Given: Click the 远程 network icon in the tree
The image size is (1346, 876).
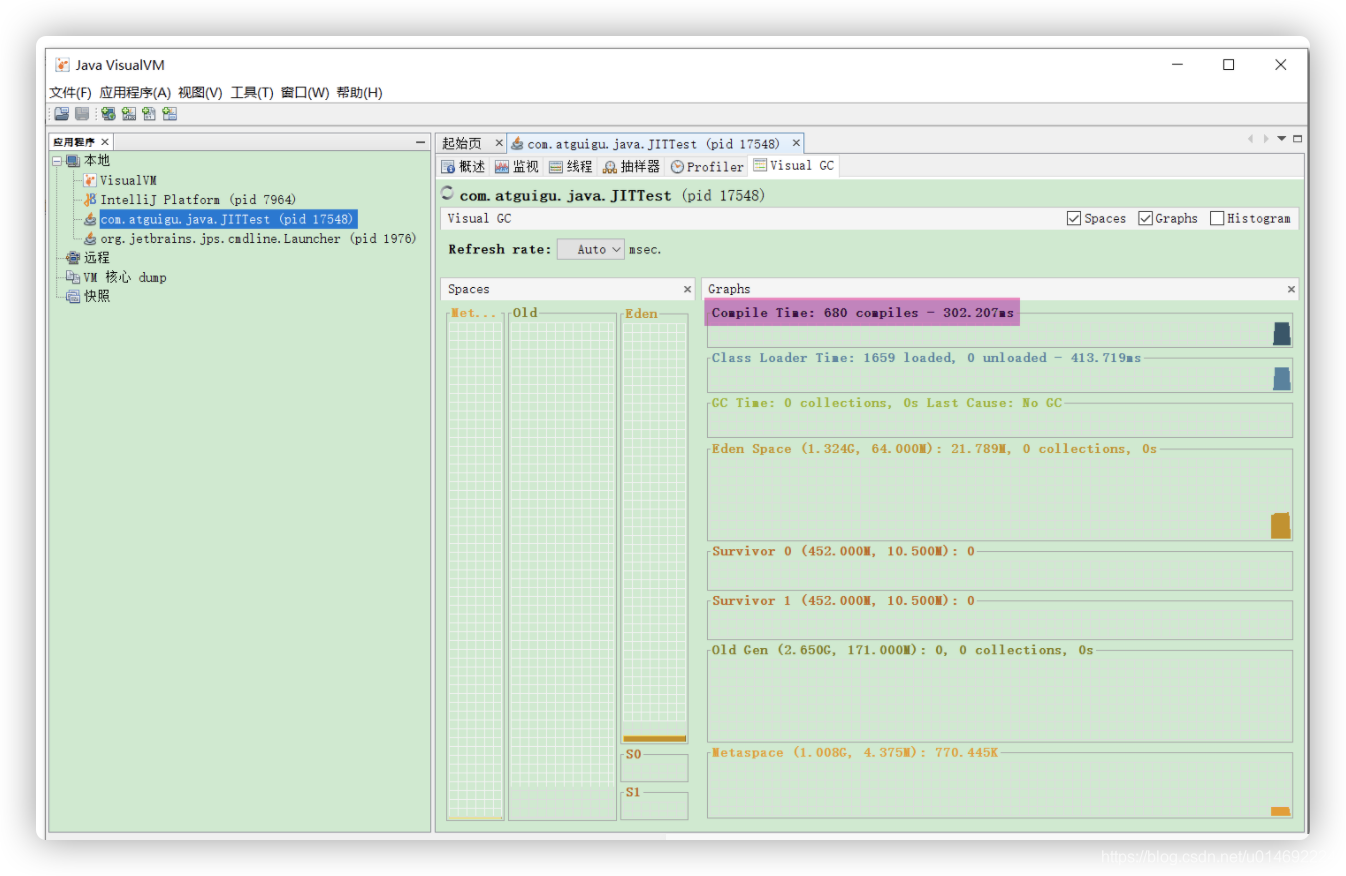Looking at the screenshot, I should point(73,258).
